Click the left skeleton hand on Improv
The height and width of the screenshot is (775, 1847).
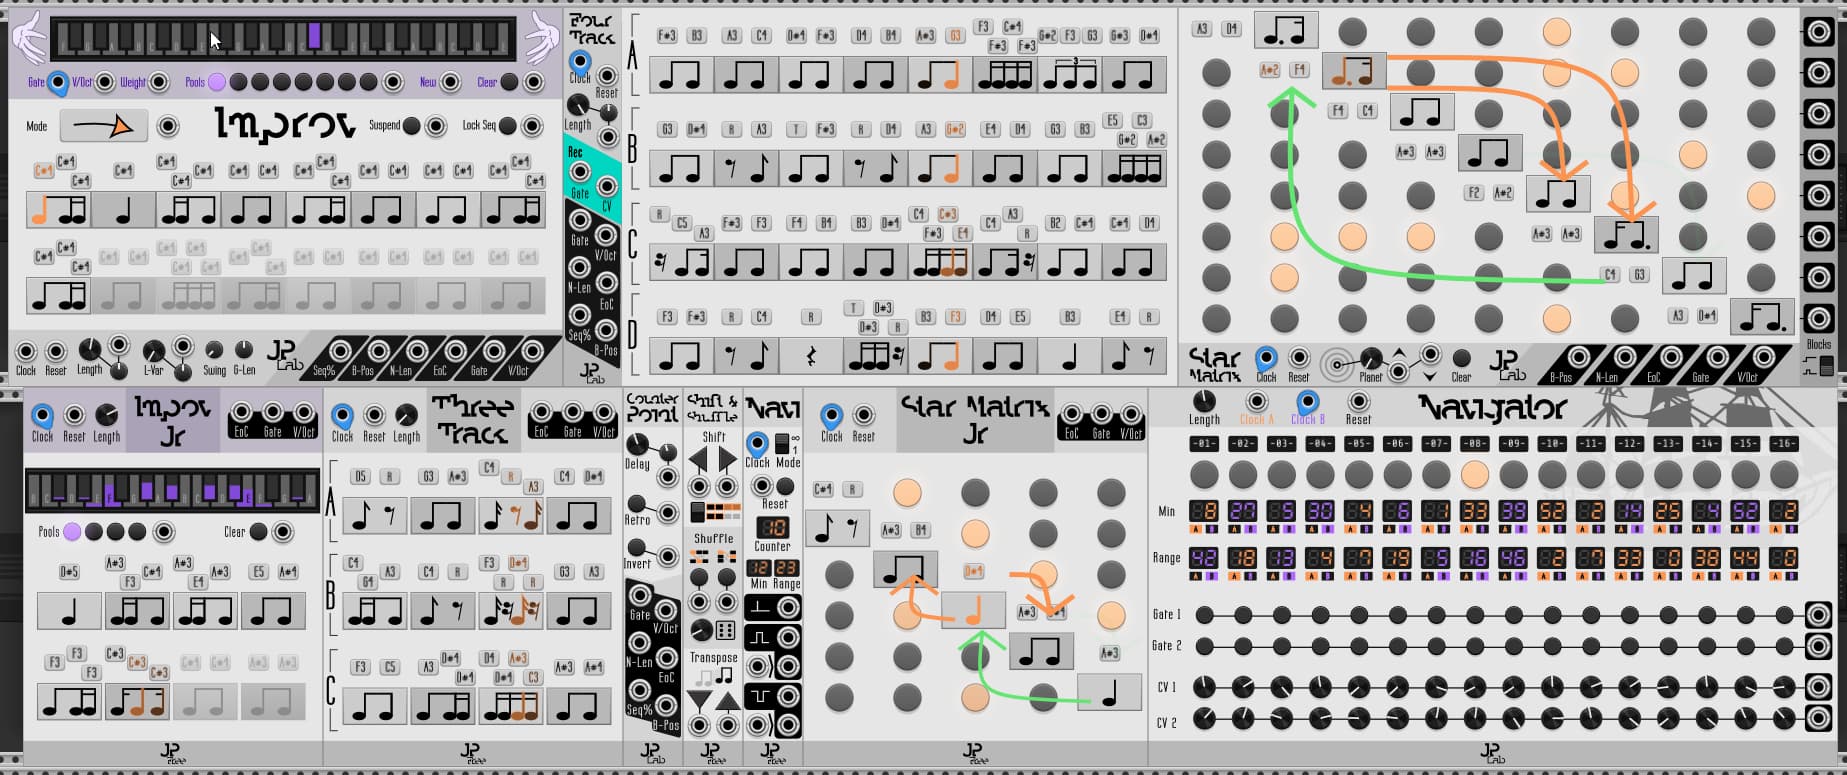coord(28,39)
